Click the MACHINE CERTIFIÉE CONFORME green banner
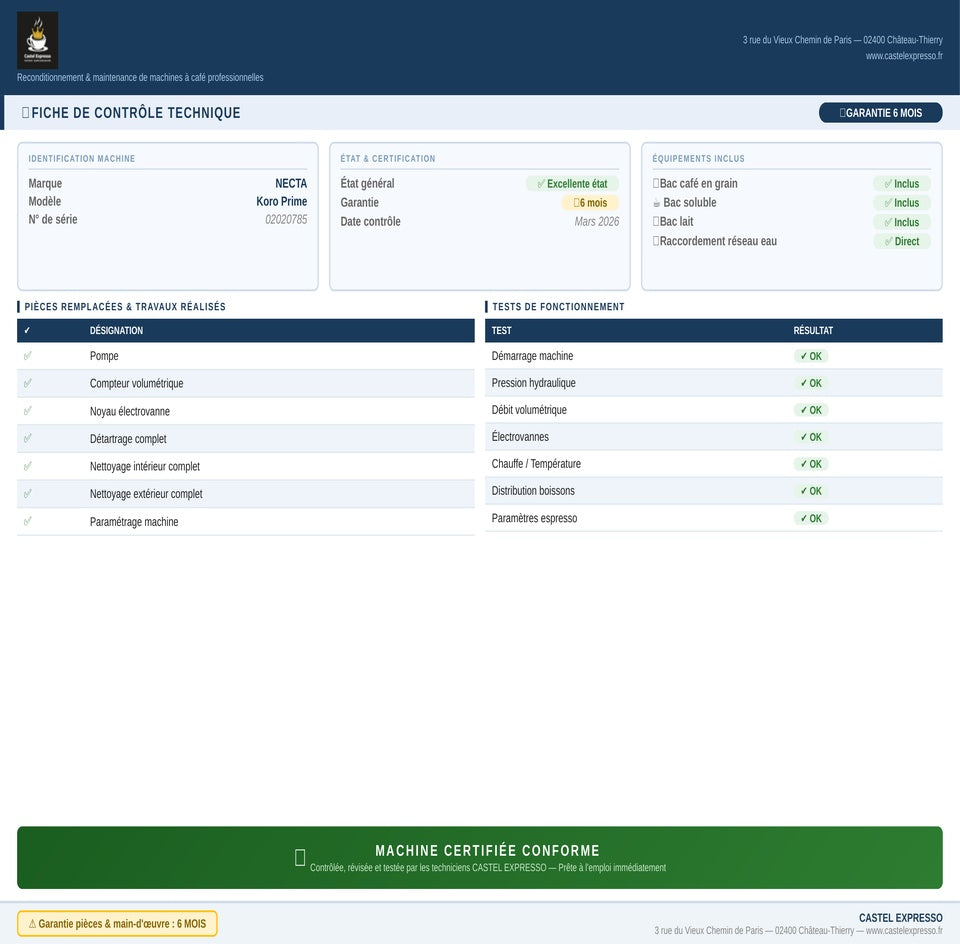The height and width of the screenshot is (944, 960). pyautogui.click(x=480, y=858)
